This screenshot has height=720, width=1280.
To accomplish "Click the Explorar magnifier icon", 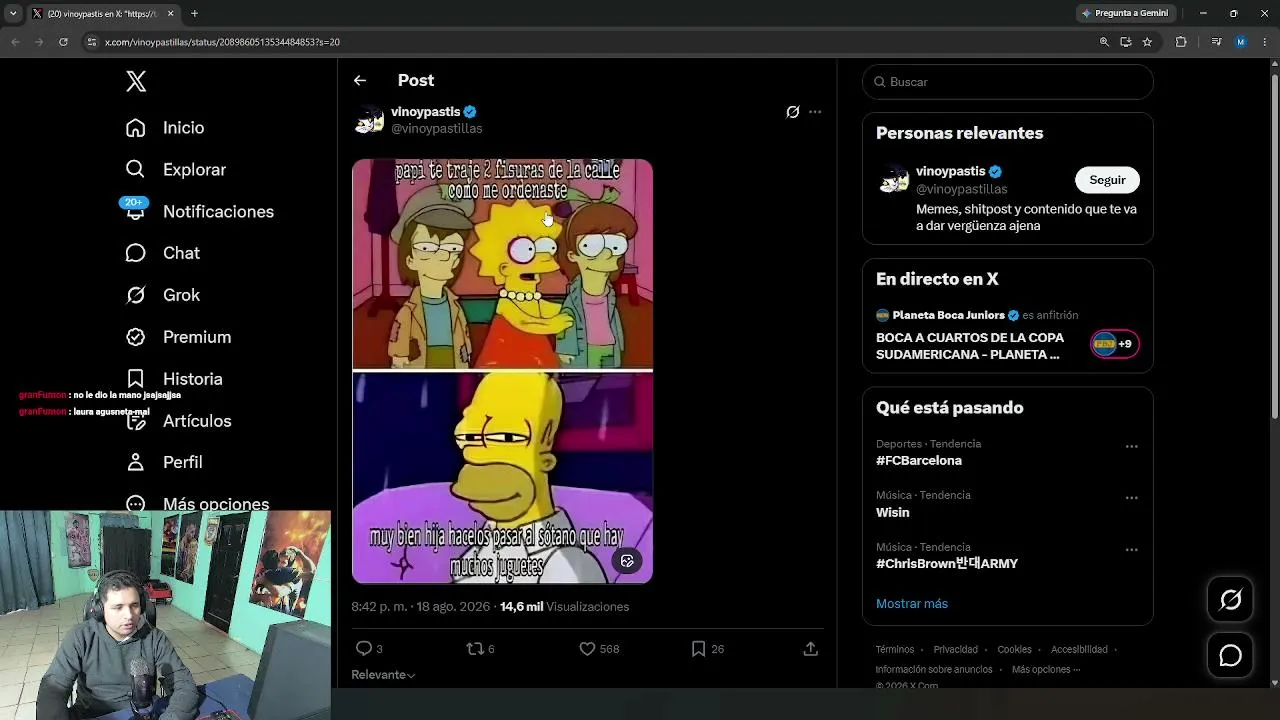I will click(136, 170).
